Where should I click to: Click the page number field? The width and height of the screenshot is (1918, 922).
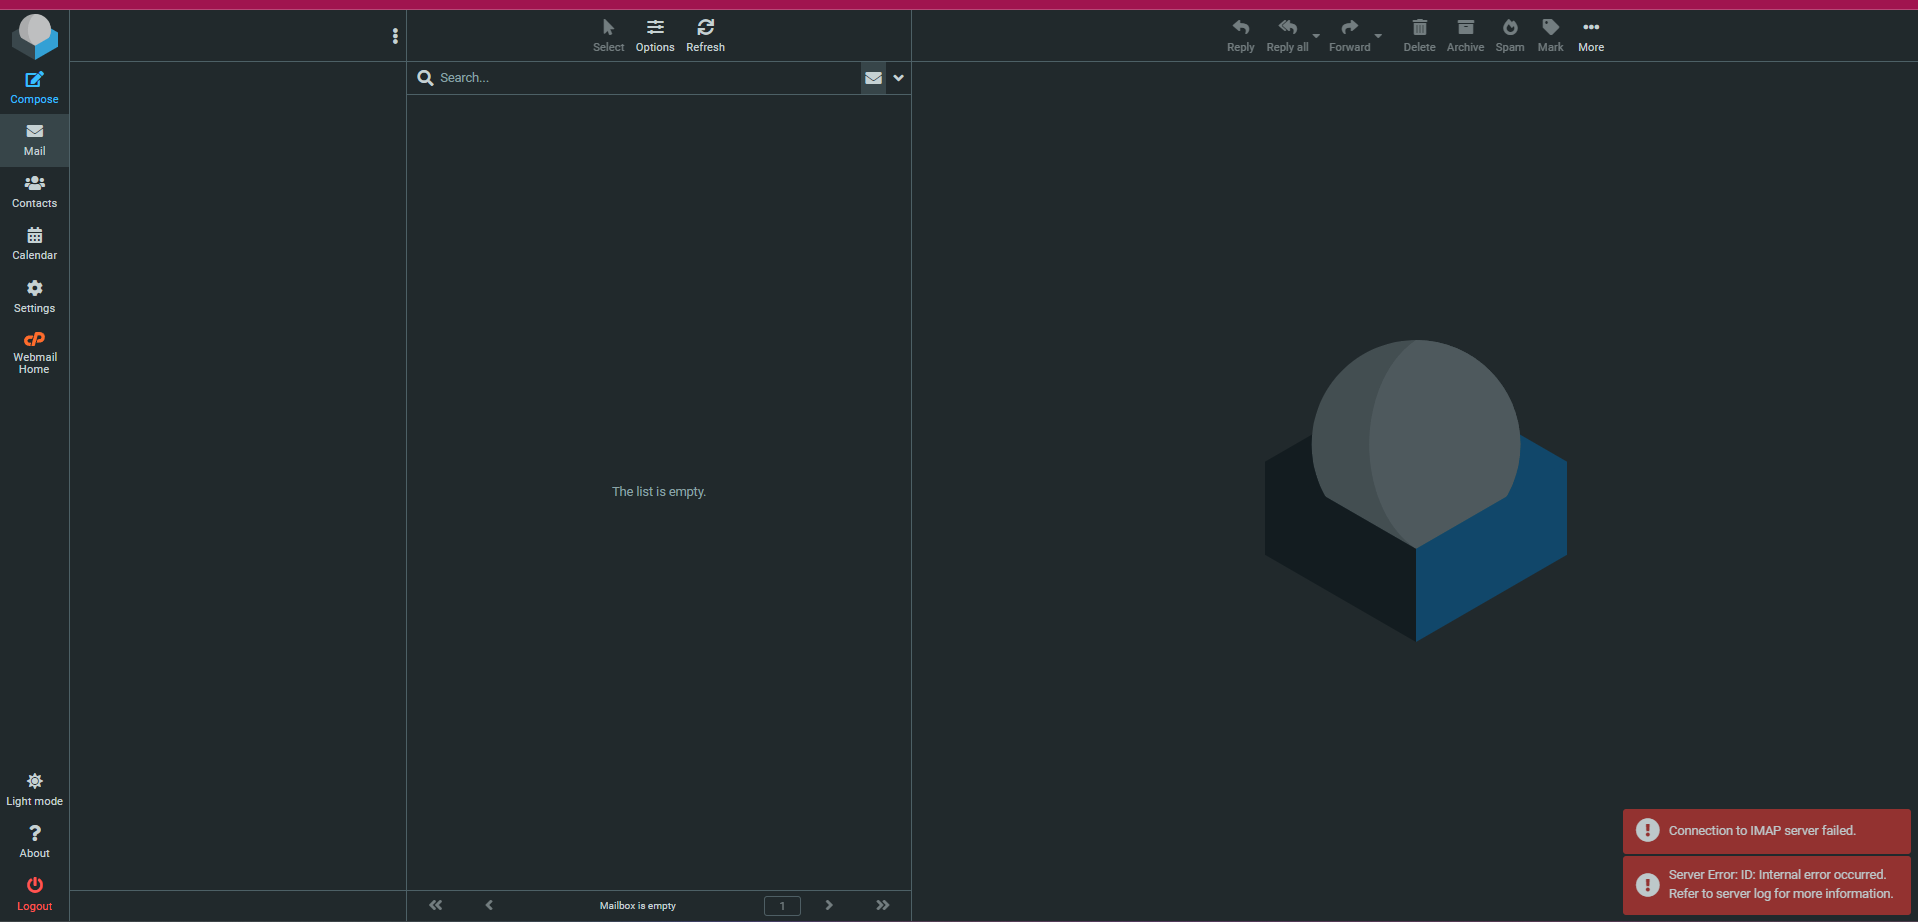tap(782, 906)
